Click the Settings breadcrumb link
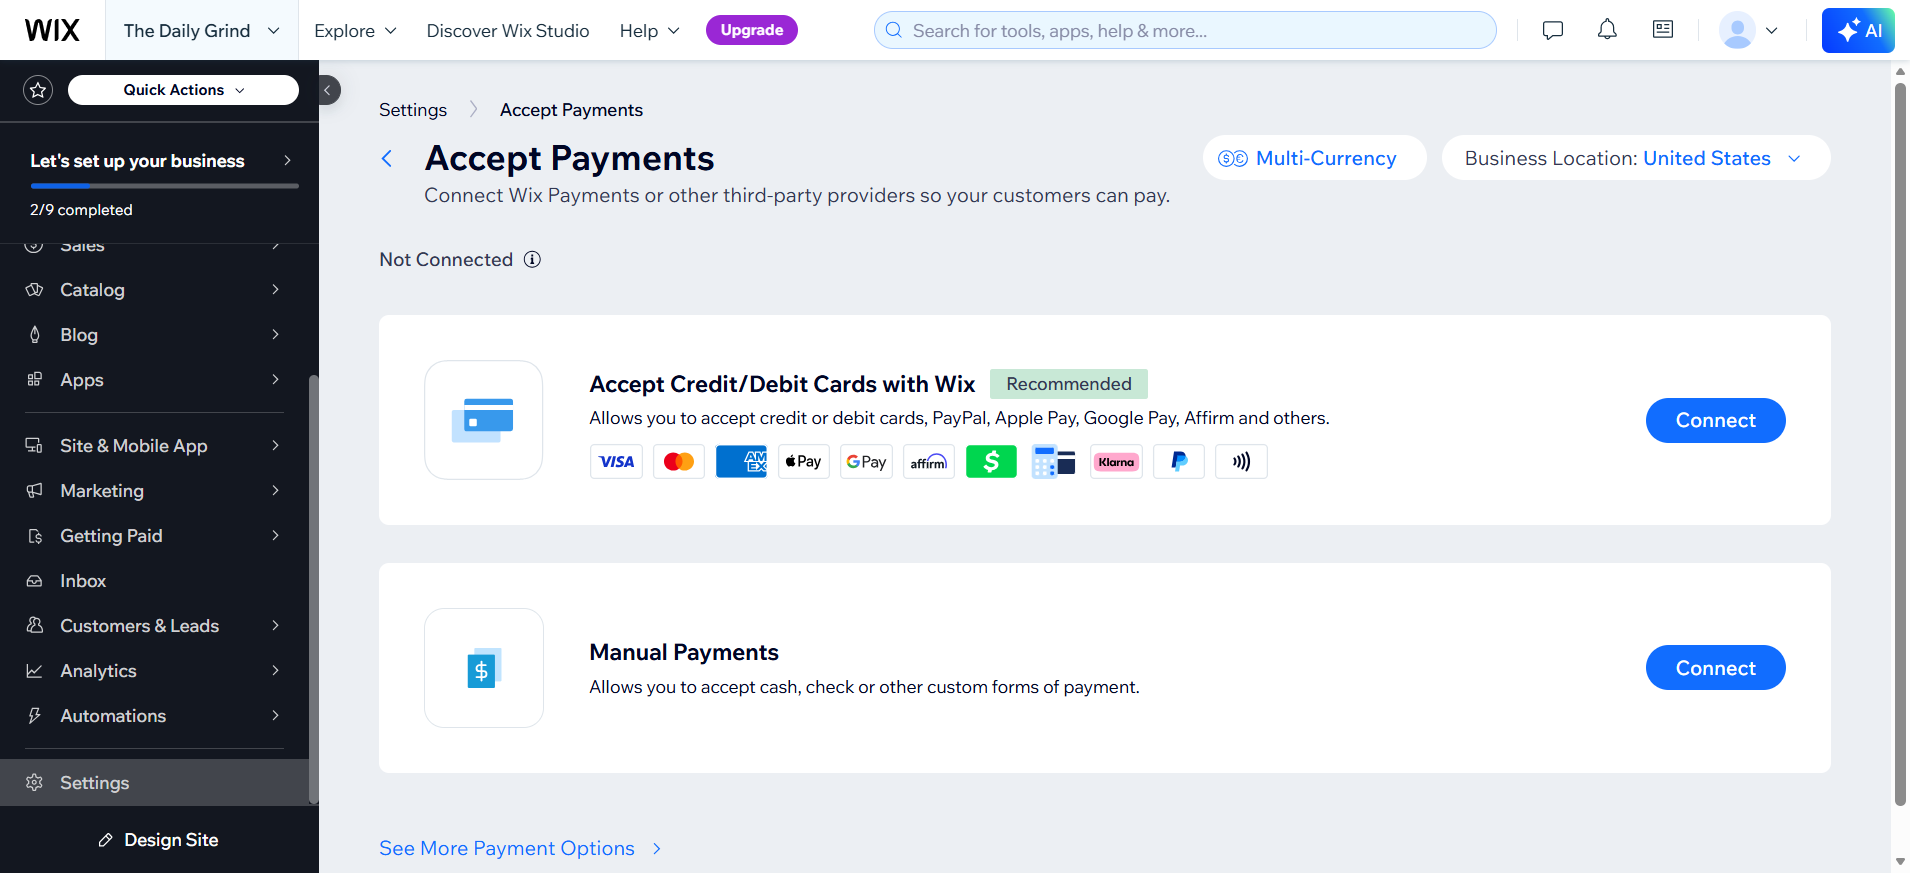This screenshot has height=873, width=1910. (413, 110)
